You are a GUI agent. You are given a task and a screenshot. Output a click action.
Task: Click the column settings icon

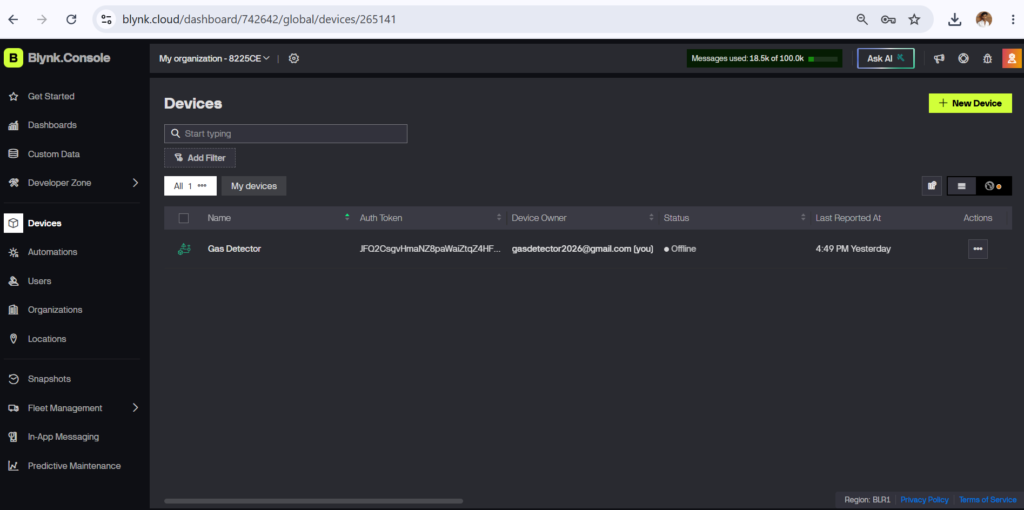932,186
